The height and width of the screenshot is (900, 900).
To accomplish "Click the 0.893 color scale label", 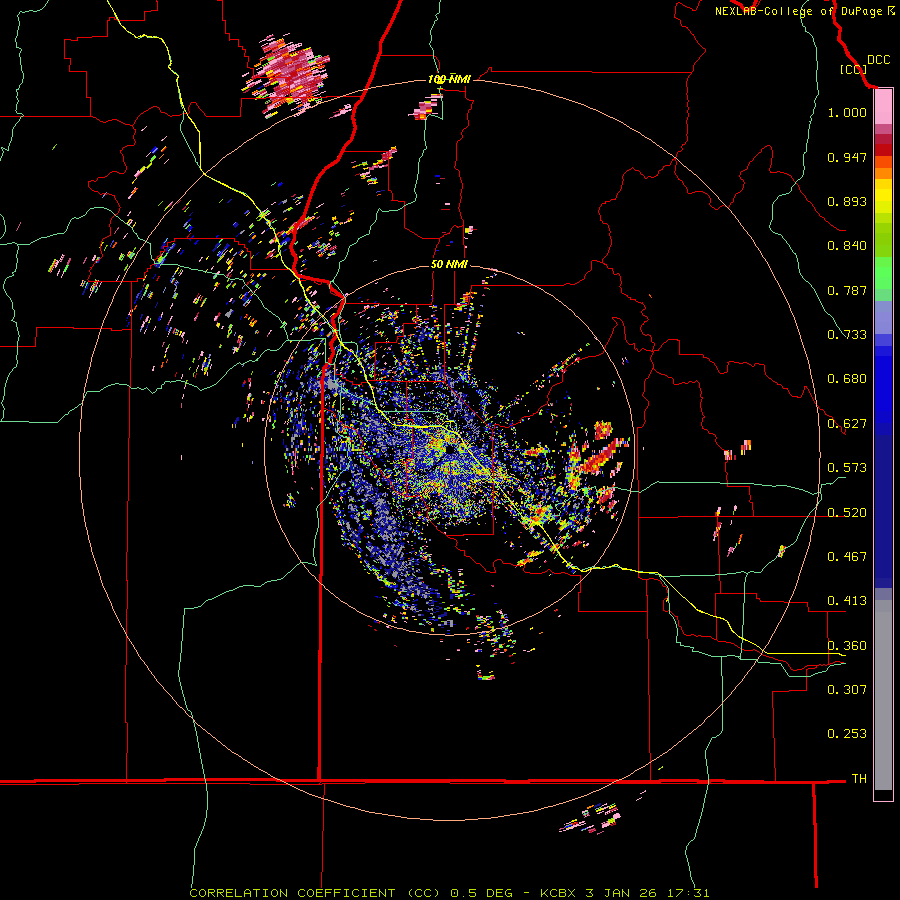I will 847,201.
